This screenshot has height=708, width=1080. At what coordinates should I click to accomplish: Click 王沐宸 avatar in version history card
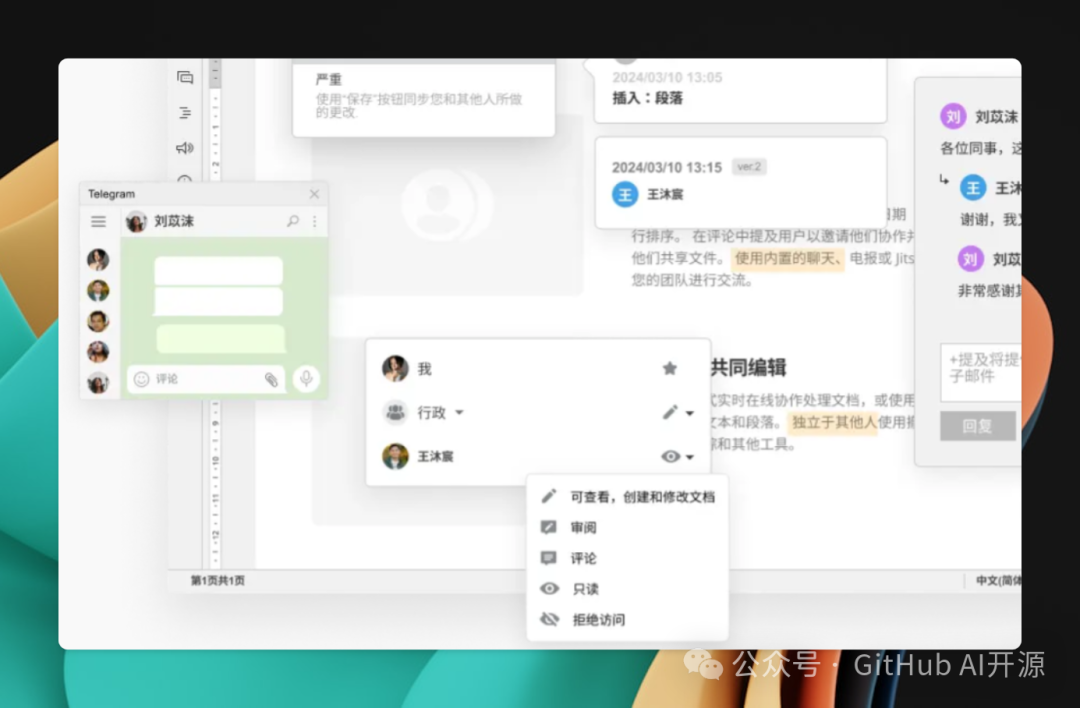tap(625, 195)
